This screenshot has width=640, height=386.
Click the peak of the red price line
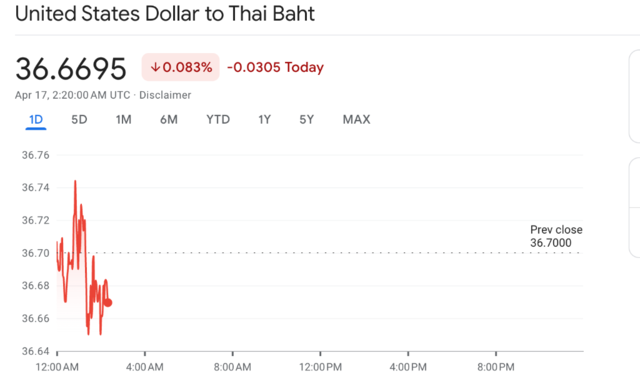pyautogui.click(x=75, y=181)
